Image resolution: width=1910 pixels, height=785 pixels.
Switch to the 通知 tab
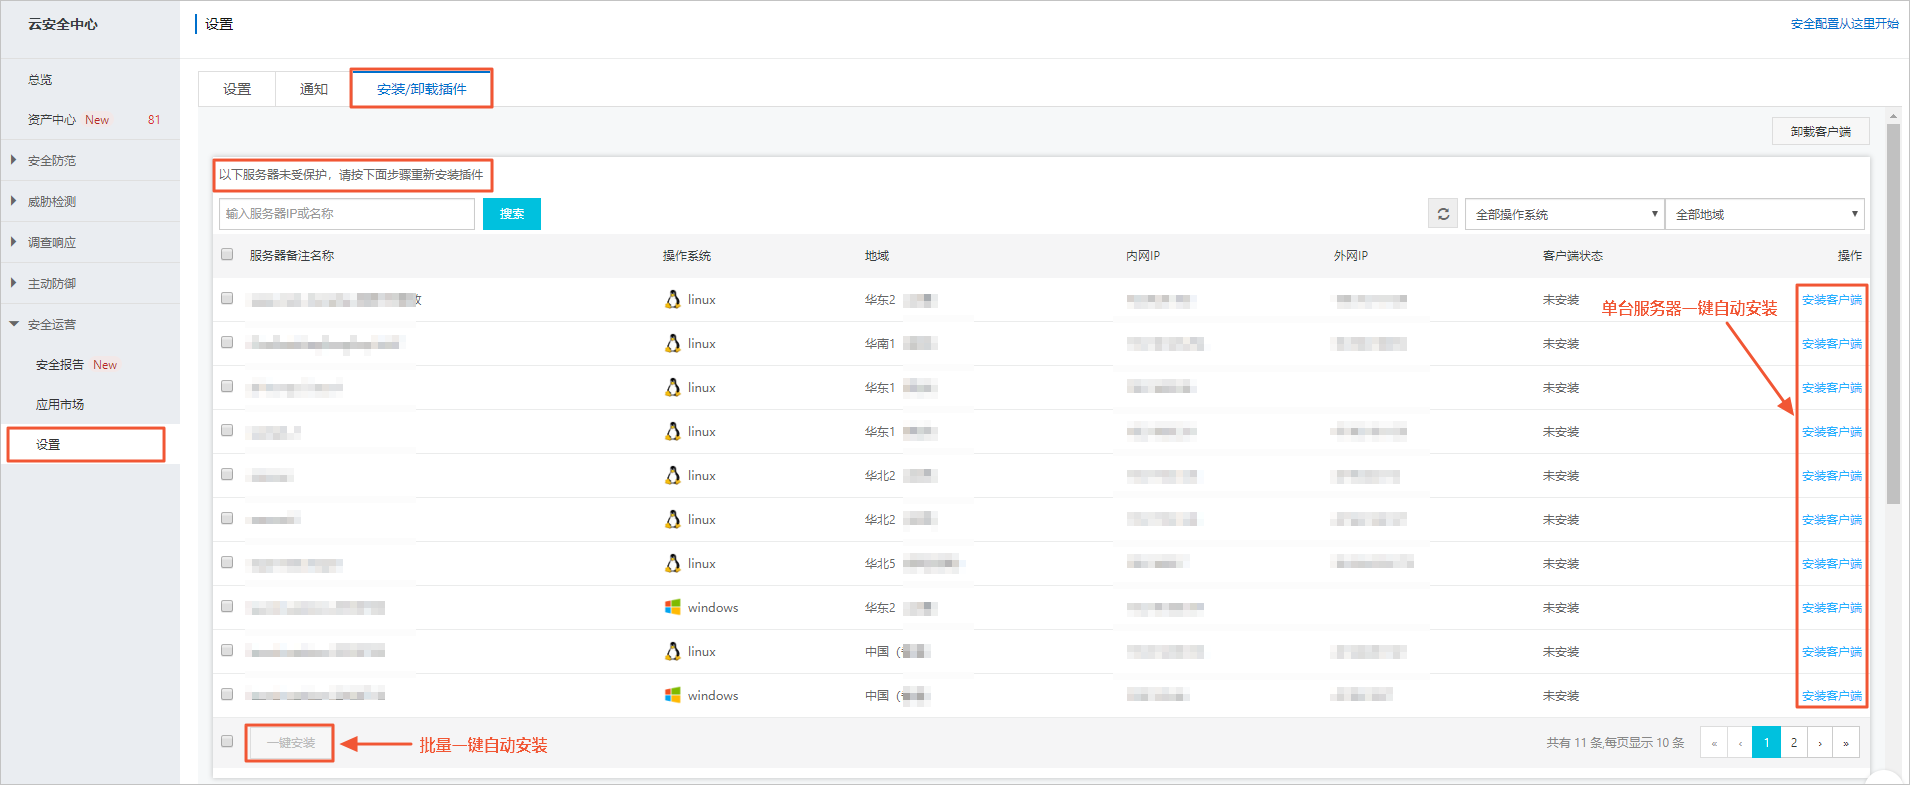click(x=314, y=89)
